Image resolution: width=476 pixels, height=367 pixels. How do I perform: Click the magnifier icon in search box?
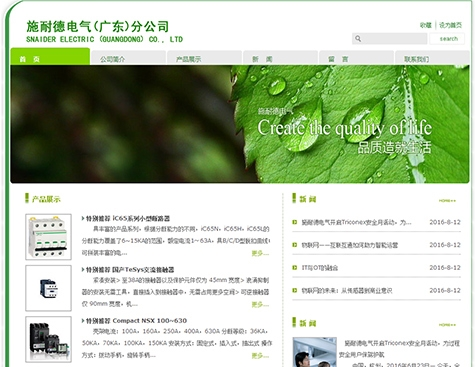point(358,39)
